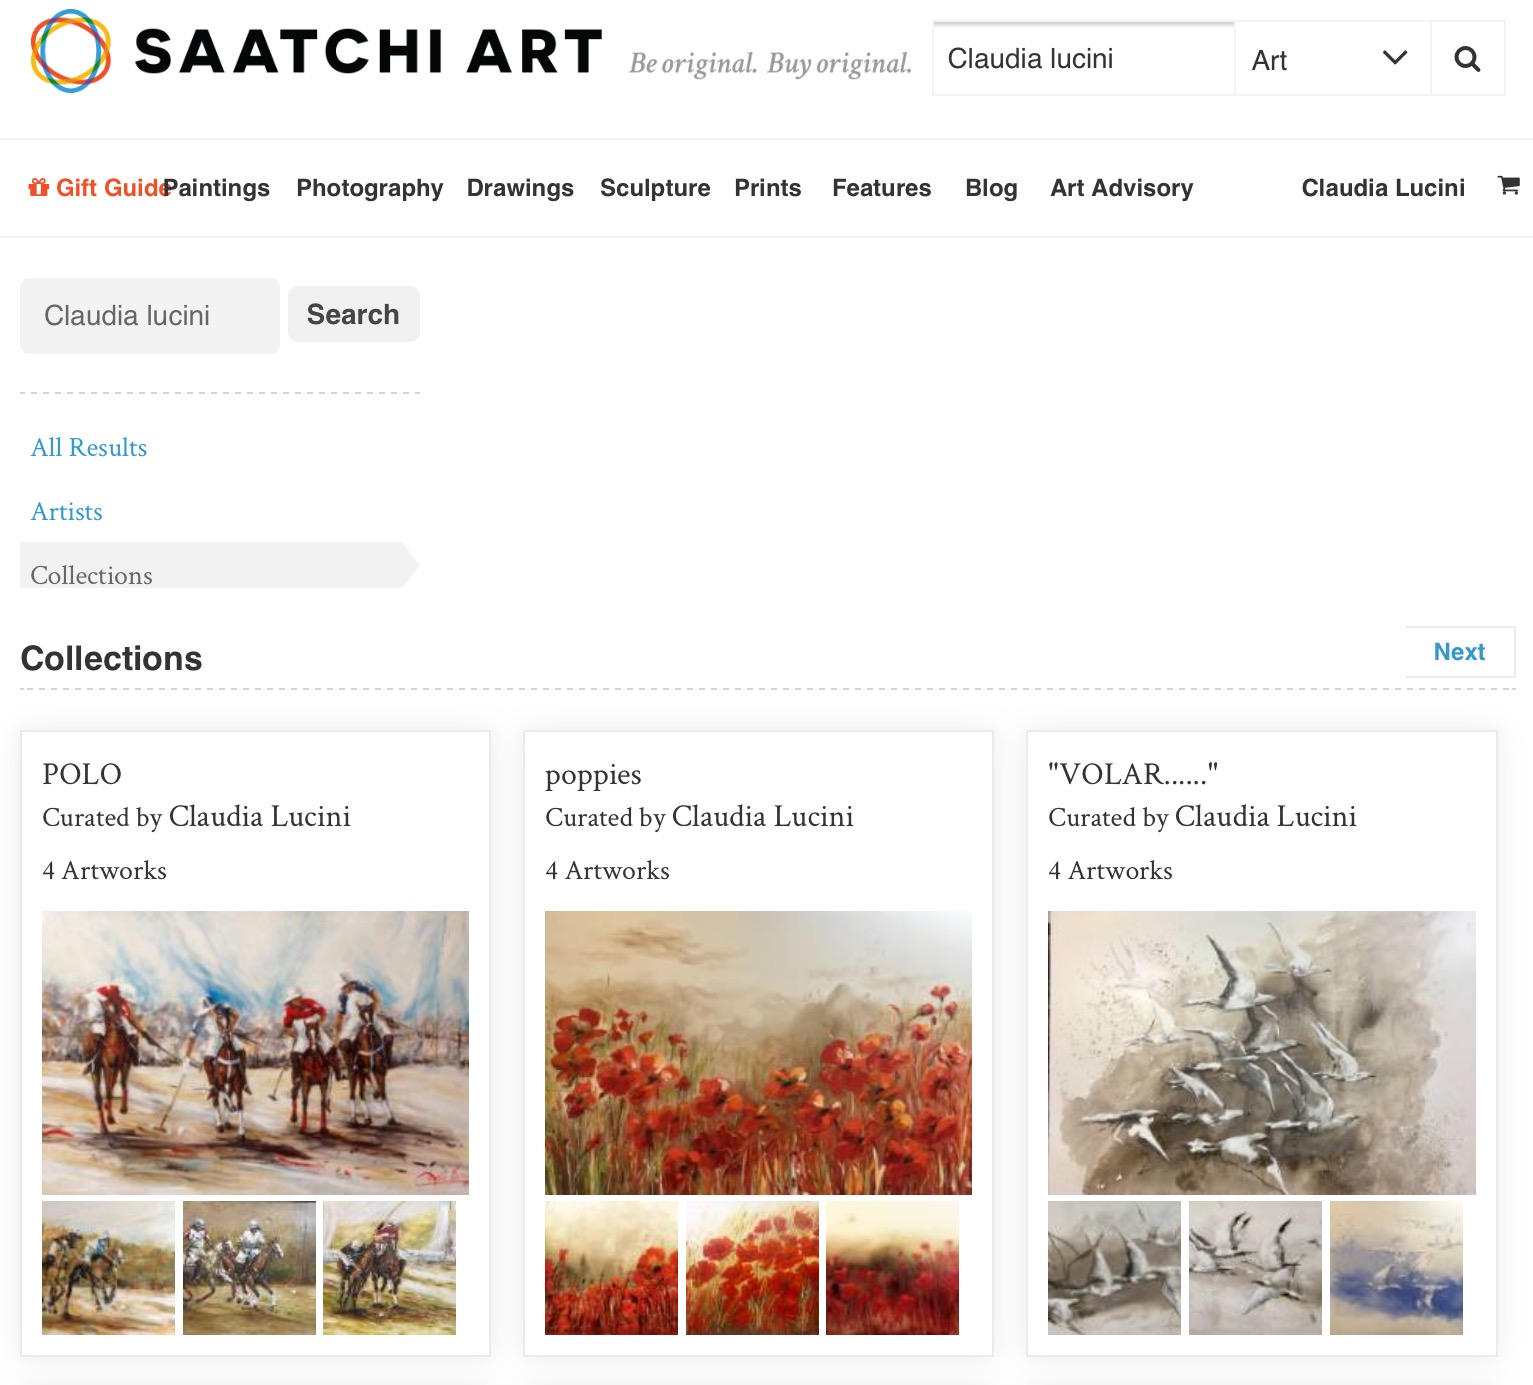Click the Saatchi Art circular logo
1533x1385 pixels.
70,51
